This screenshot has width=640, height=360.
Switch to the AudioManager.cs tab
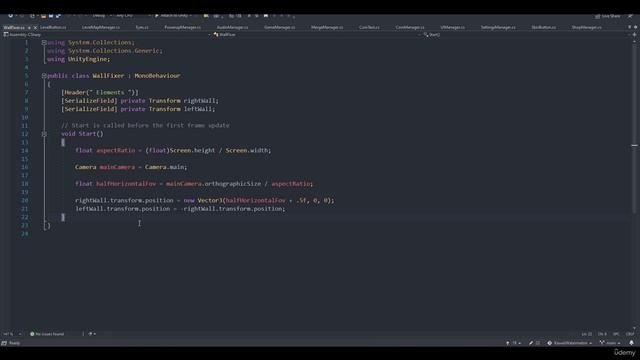(x=232, y=27)
